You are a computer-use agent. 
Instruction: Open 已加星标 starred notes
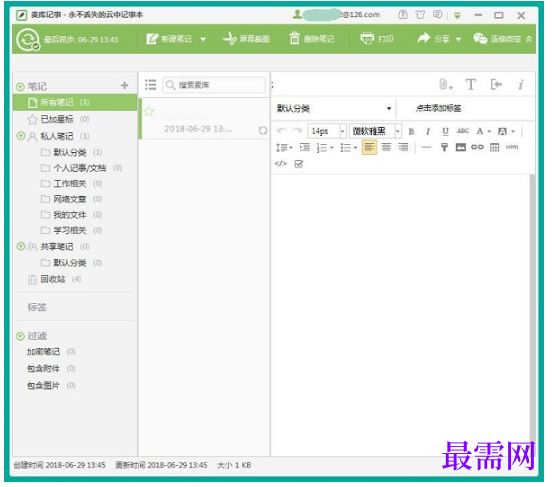point(58,119)
